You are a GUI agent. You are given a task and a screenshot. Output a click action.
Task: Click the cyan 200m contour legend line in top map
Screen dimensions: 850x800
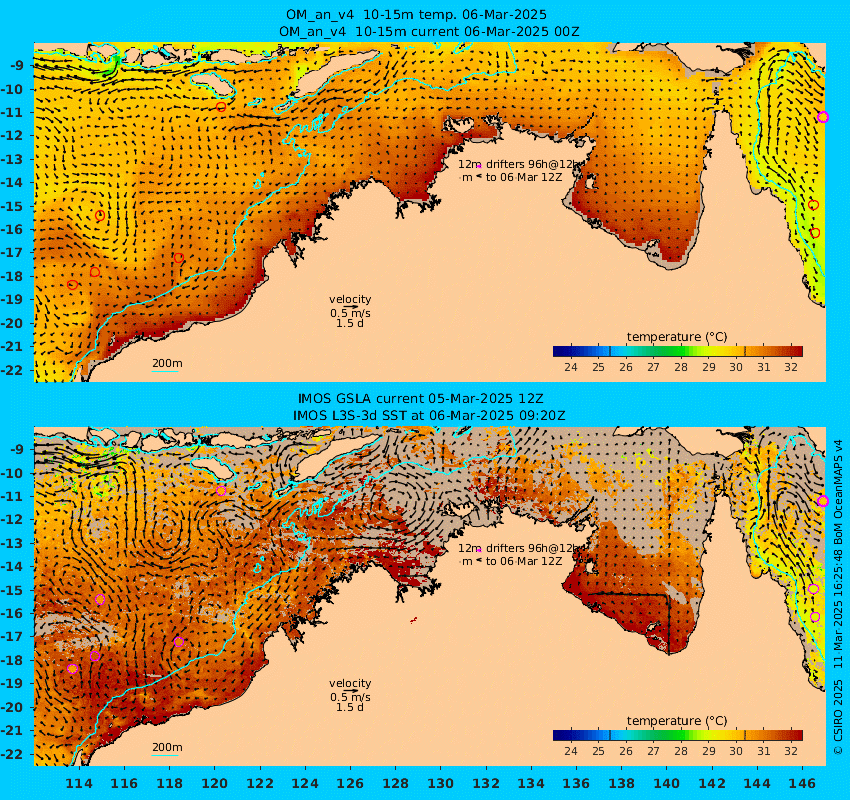point(165,371)
